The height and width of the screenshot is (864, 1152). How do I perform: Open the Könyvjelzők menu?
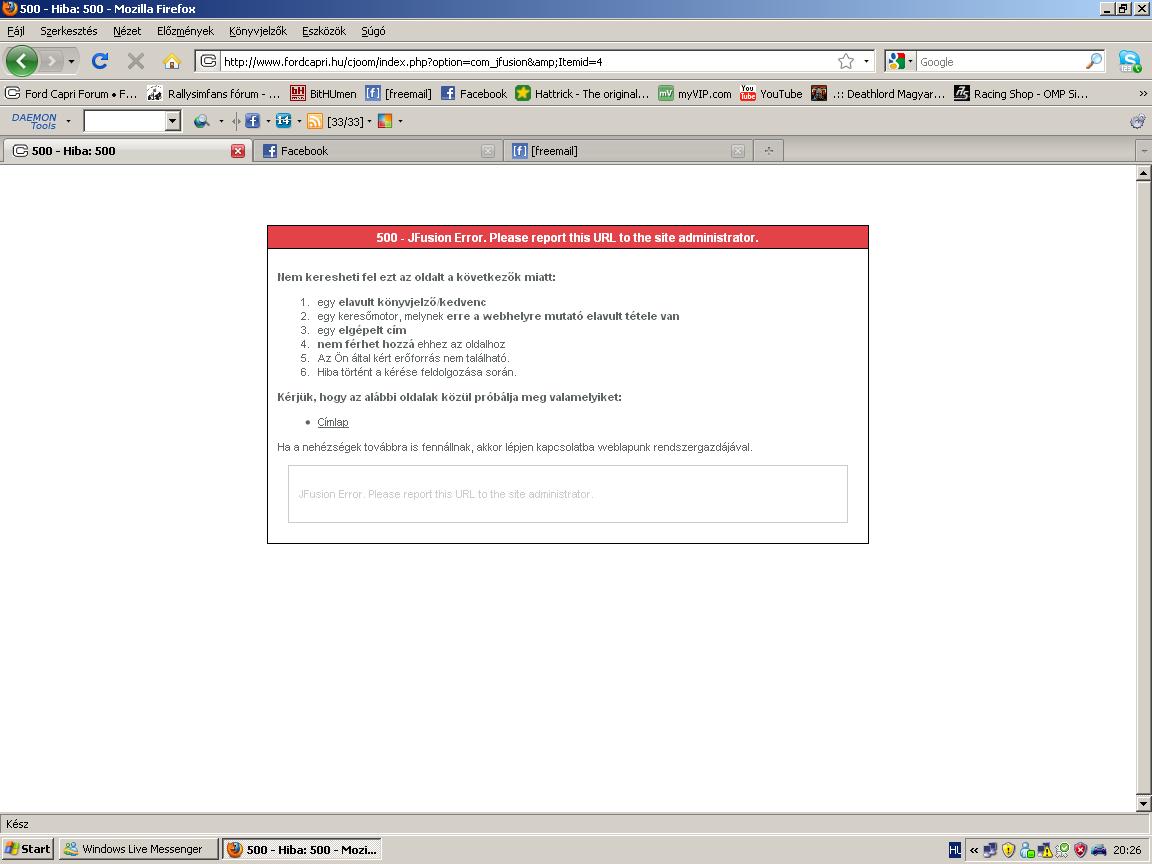tap(257, 31)
